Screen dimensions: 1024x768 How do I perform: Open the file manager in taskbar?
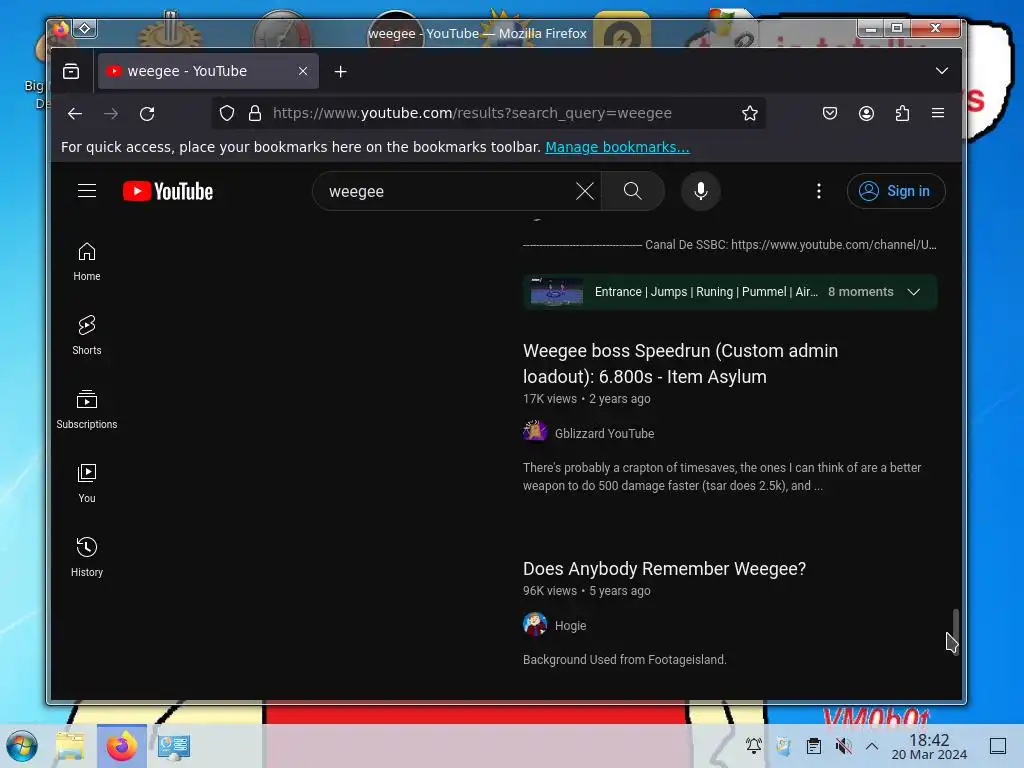point(70,746)
